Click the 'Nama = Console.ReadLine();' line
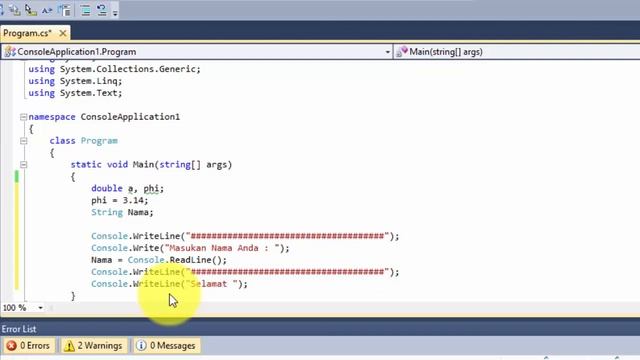The image size is (640, 360). pyautogui.click(x=159, y=260)
